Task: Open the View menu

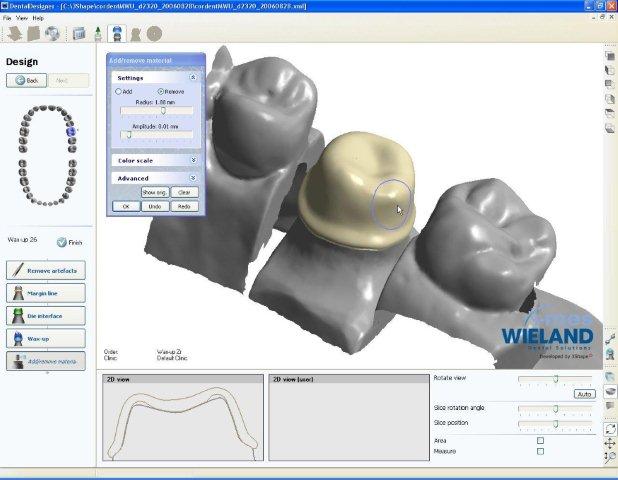Action: pyautogui.click(x=21, y=18)
